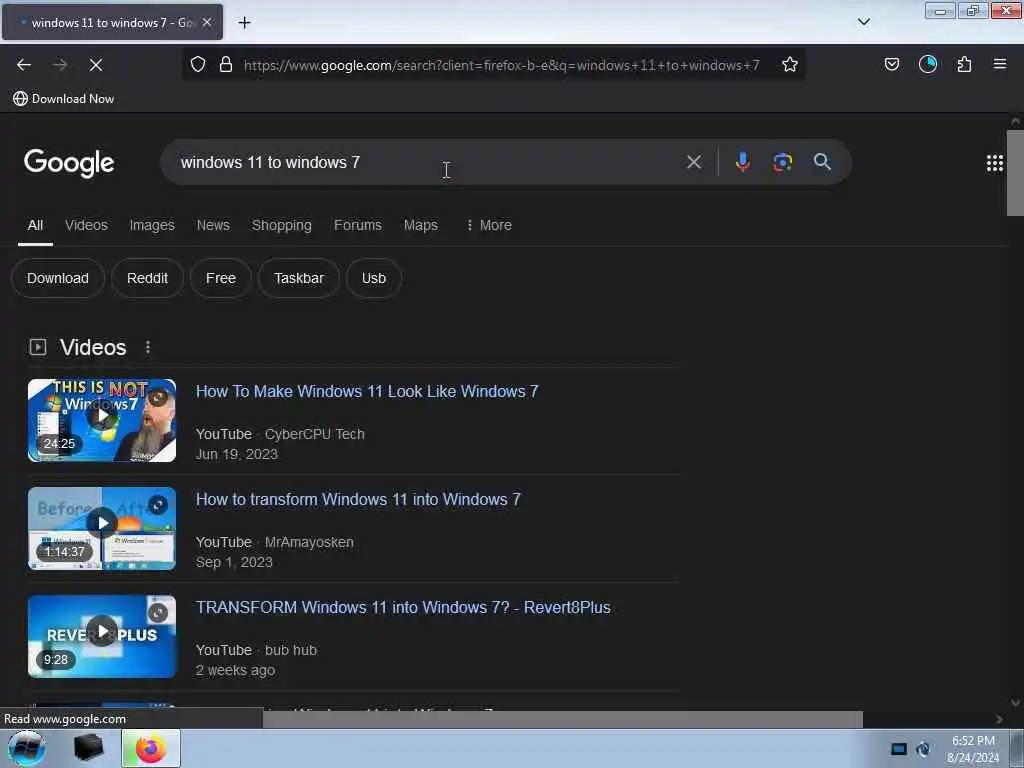Click the scrollbar down arrow

(x=1015, y=703)
